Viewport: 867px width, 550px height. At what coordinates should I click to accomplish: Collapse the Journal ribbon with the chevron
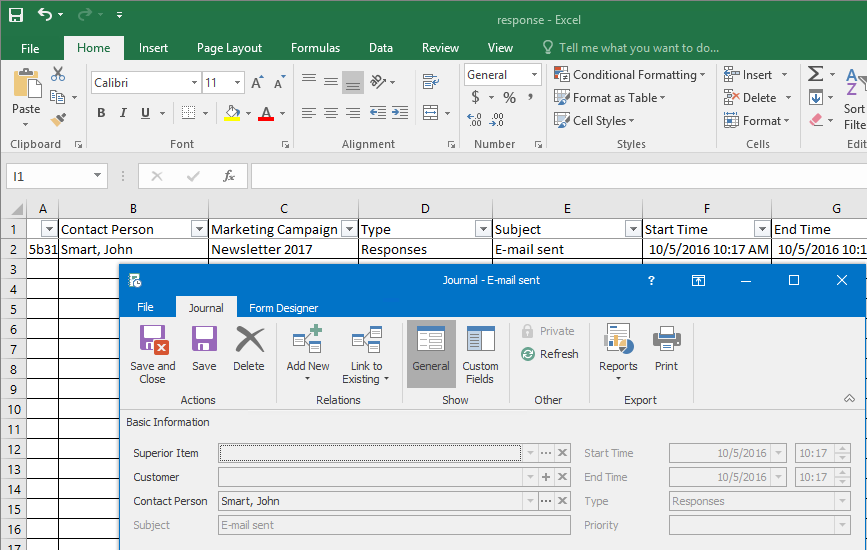849,399
